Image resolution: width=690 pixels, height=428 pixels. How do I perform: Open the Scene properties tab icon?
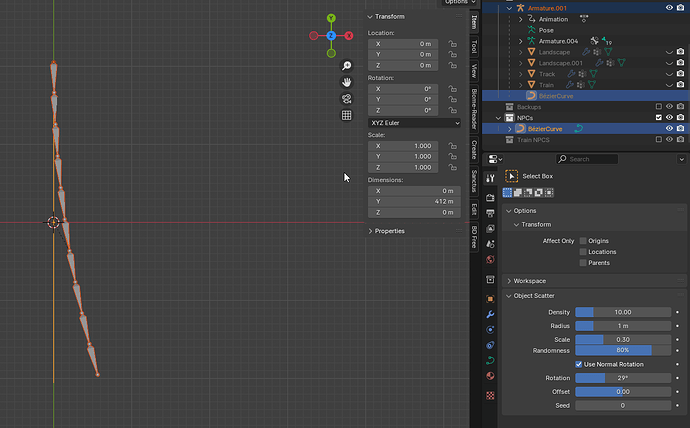[490, 244]
